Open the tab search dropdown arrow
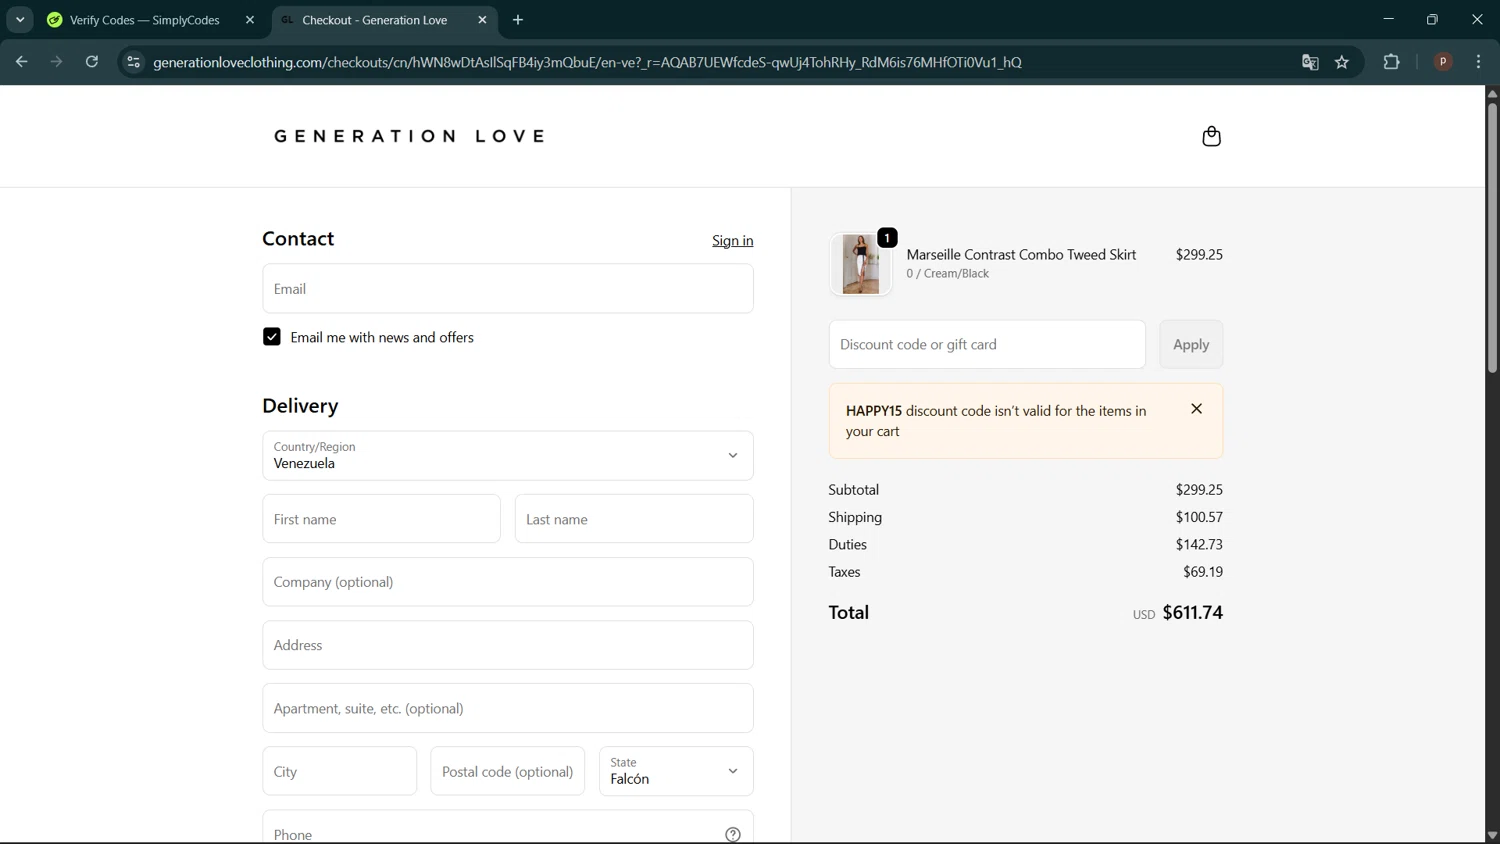Image resolution: width=1500 pixels, height=844 pixels. 20,20
